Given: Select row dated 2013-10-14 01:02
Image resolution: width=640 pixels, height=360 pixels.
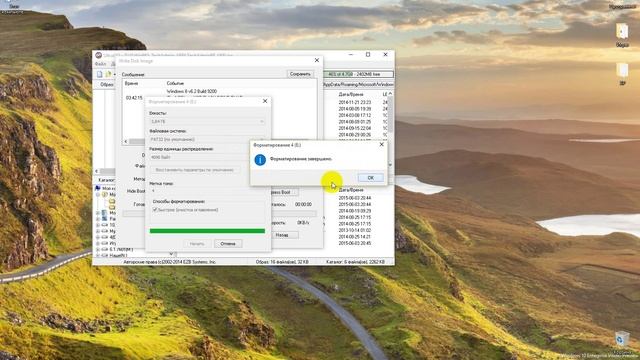Looking at the screenshot, I should pyautogui.click(x=354, y=230).
